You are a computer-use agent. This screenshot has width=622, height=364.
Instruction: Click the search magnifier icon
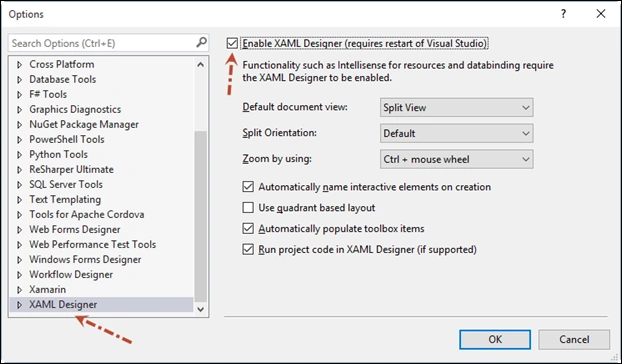point(202,42)
